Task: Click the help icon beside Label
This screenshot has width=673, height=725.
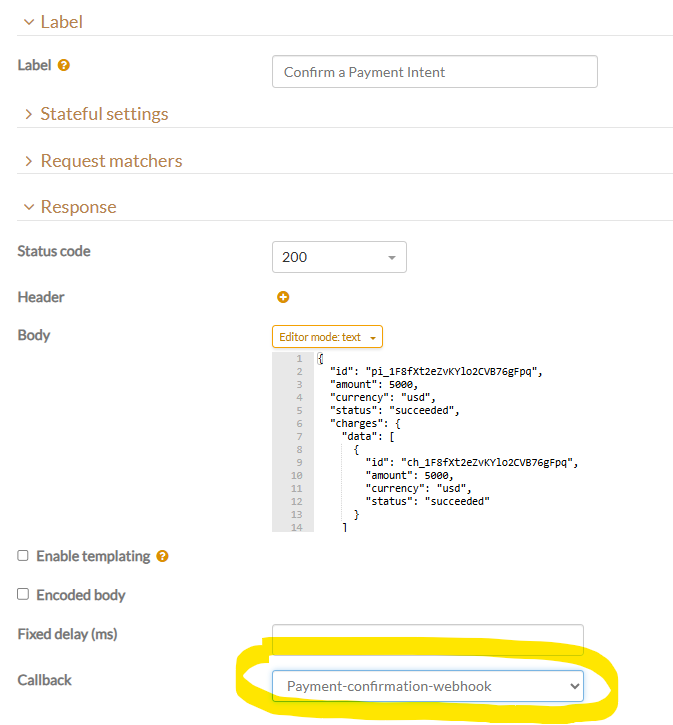Action: [x=64, y=66]
